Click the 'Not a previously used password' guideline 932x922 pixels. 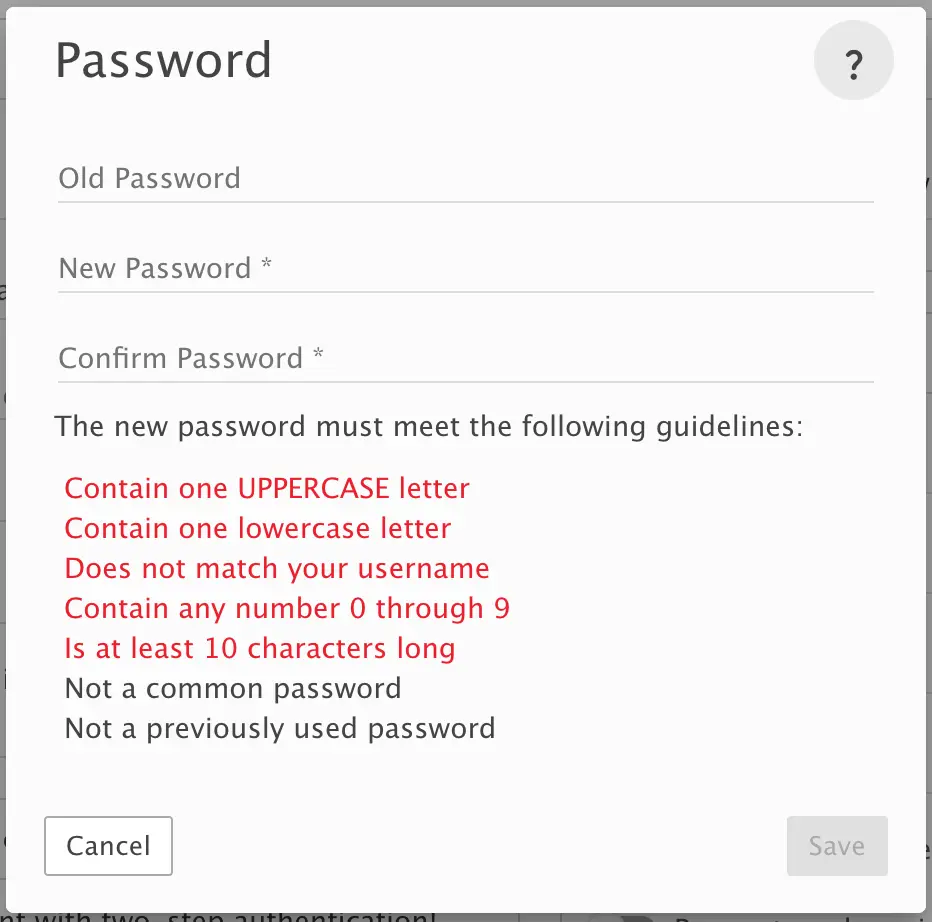pos(280,729)
